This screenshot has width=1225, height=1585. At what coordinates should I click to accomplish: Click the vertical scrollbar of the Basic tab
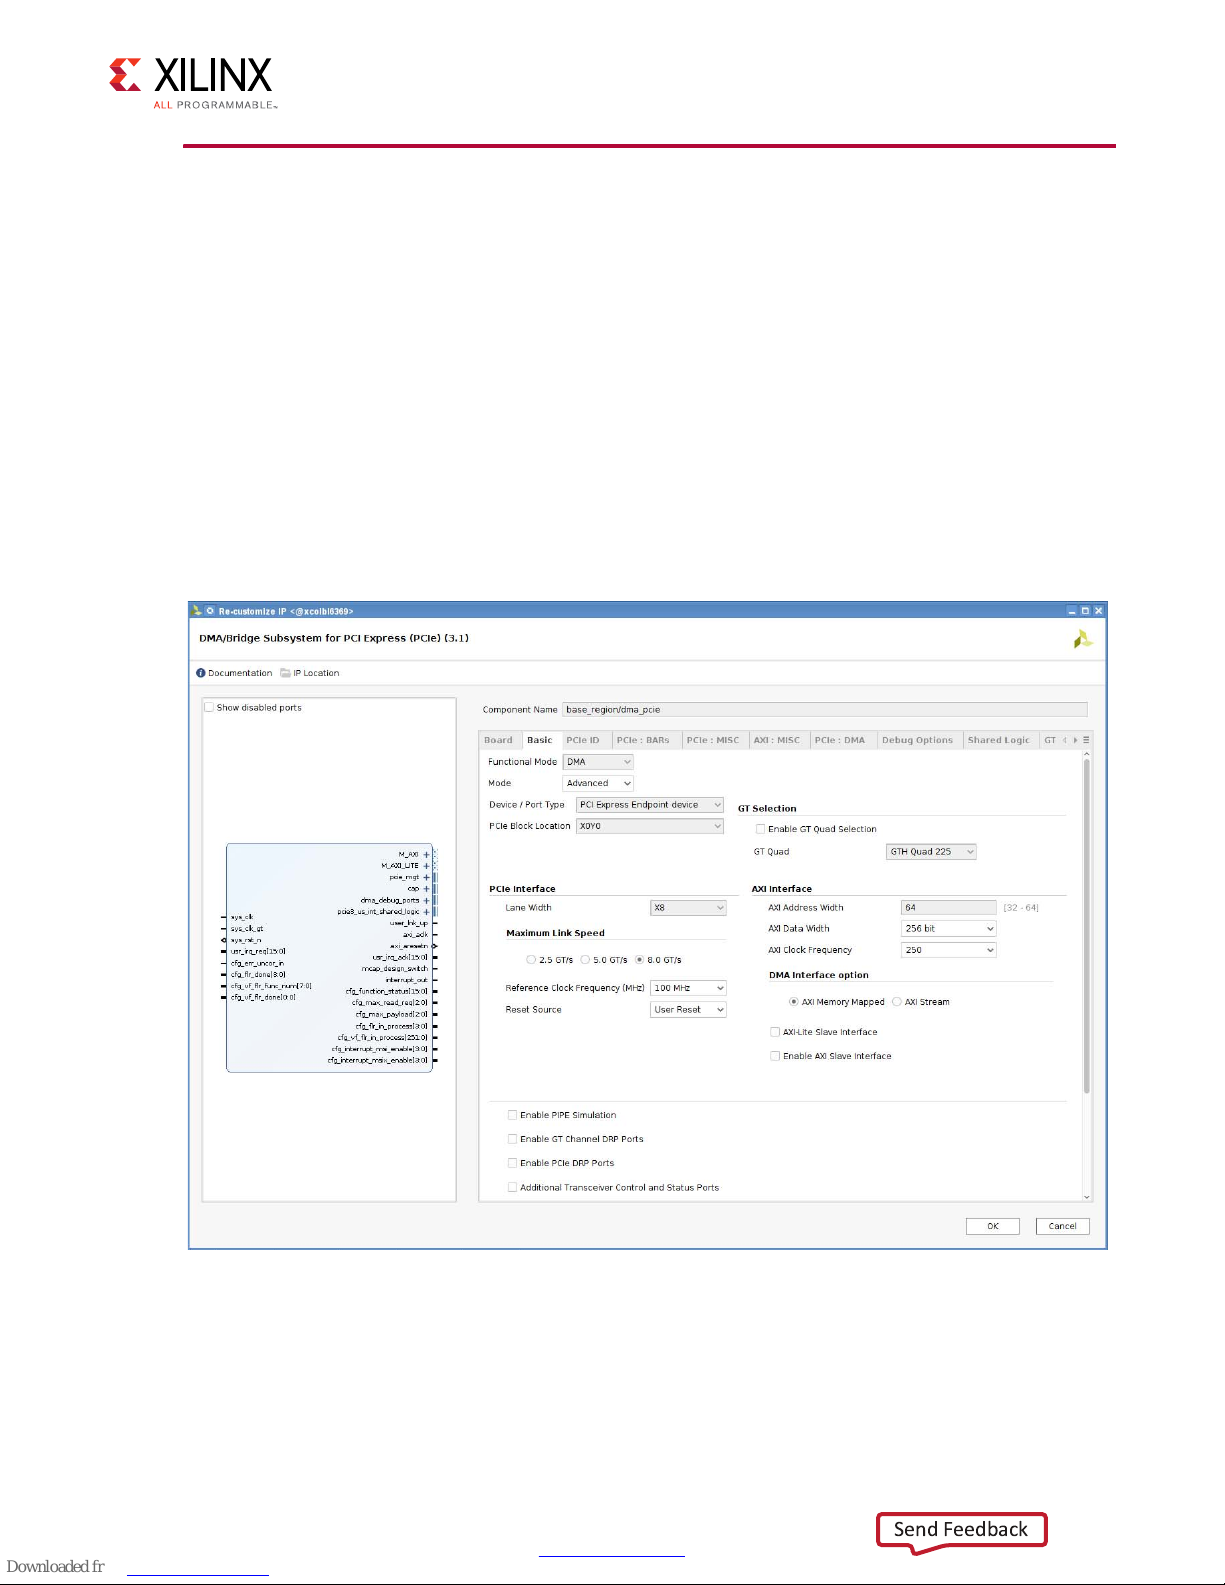pyautogui.click(x=1087, y=926)
